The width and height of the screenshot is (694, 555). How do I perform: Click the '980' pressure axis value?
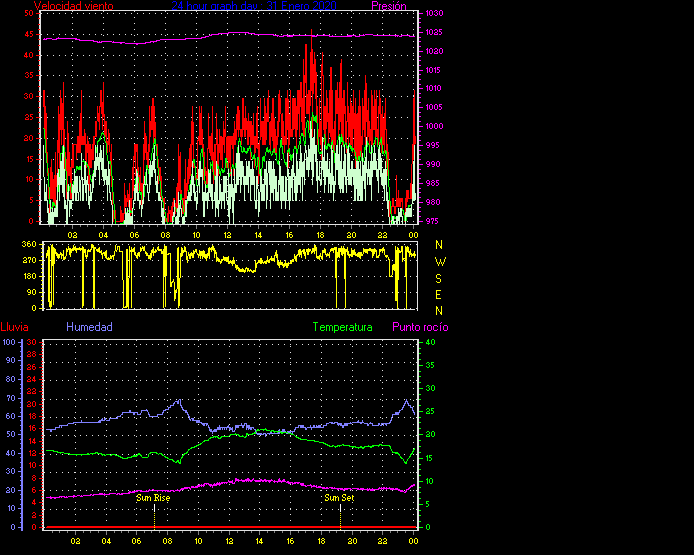pyautogui.click(x=432, y=202)
